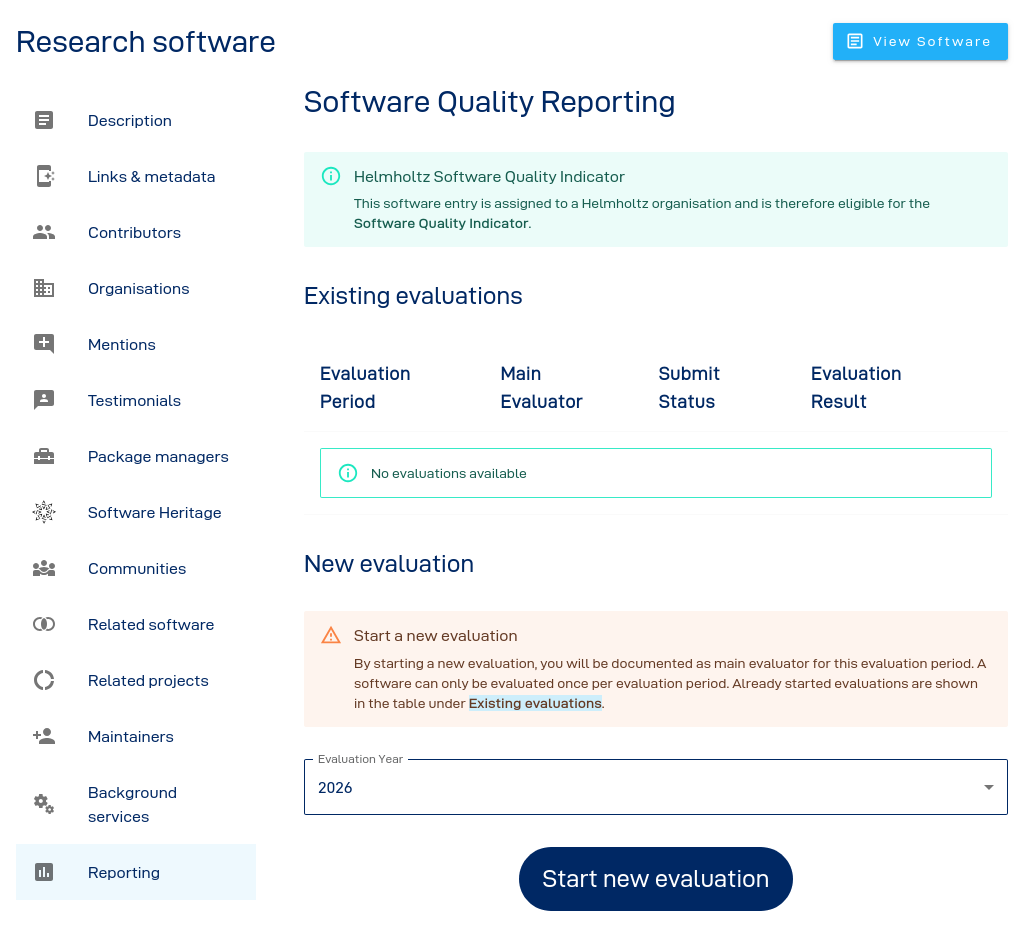Select the active Reporting menu item
The width and height of the screenshot is (1024, 940).
(x=136, y=872)
